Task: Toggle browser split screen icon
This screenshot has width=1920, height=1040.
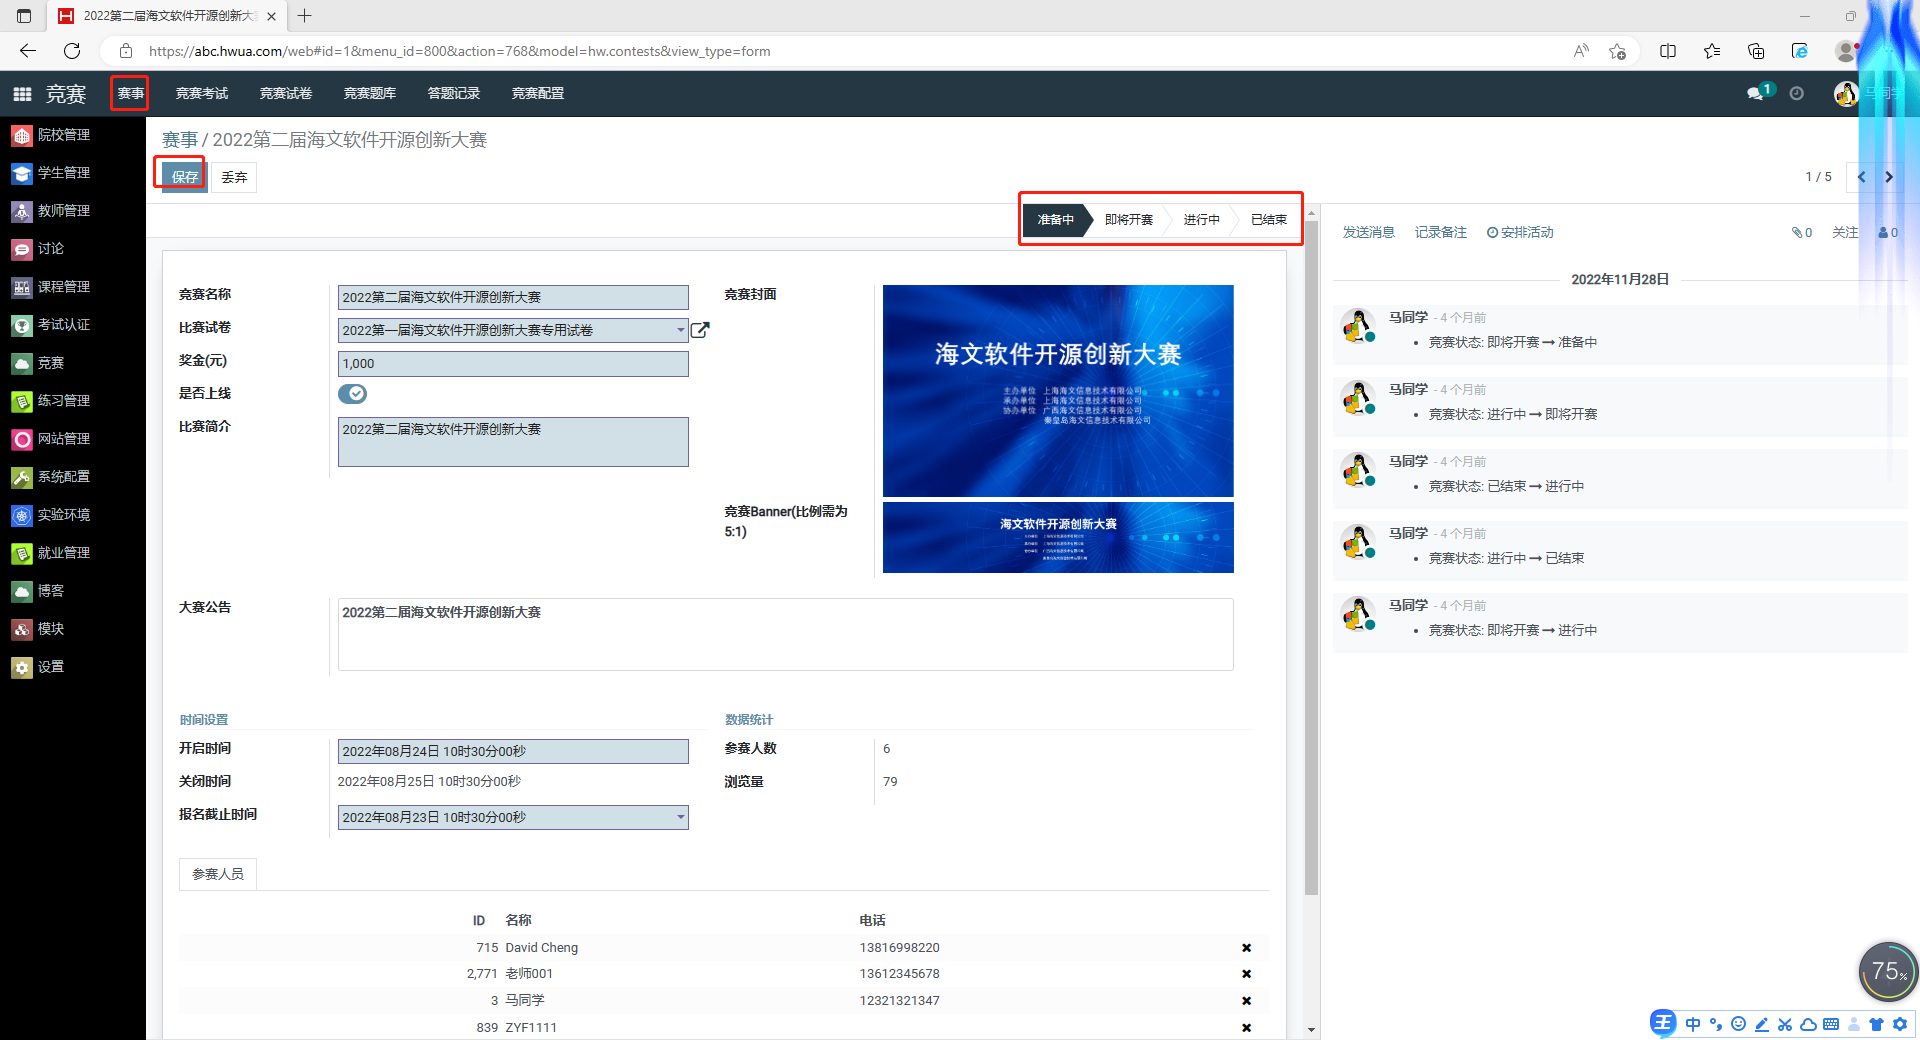Action: [1668, 51]
